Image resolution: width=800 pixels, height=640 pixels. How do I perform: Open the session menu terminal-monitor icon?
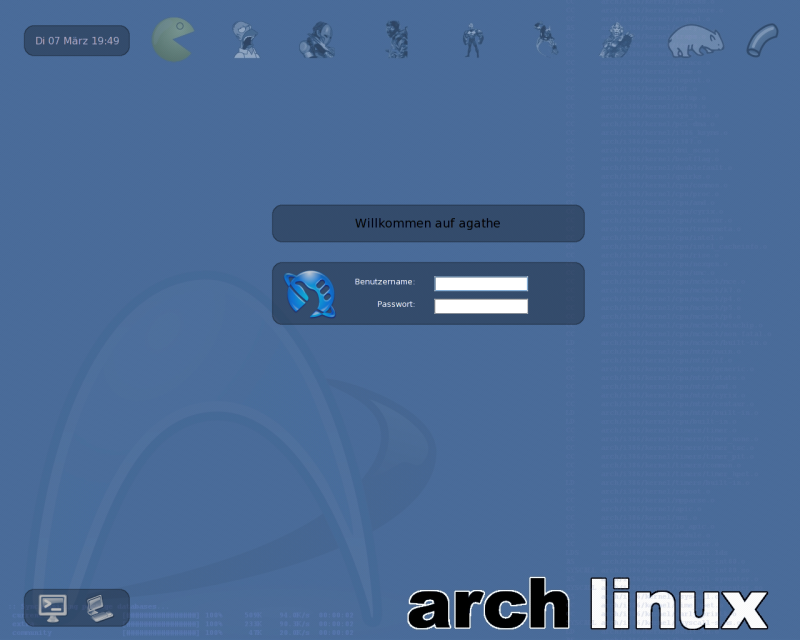[x=53, y=608]
